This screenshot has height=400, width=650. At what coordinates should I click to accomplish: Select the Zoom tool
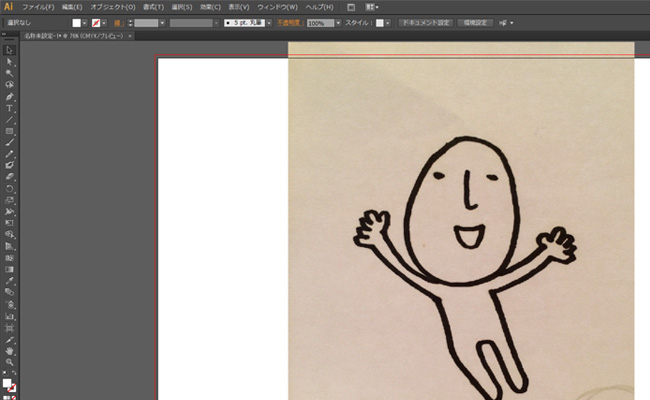[x=9, y=363]
